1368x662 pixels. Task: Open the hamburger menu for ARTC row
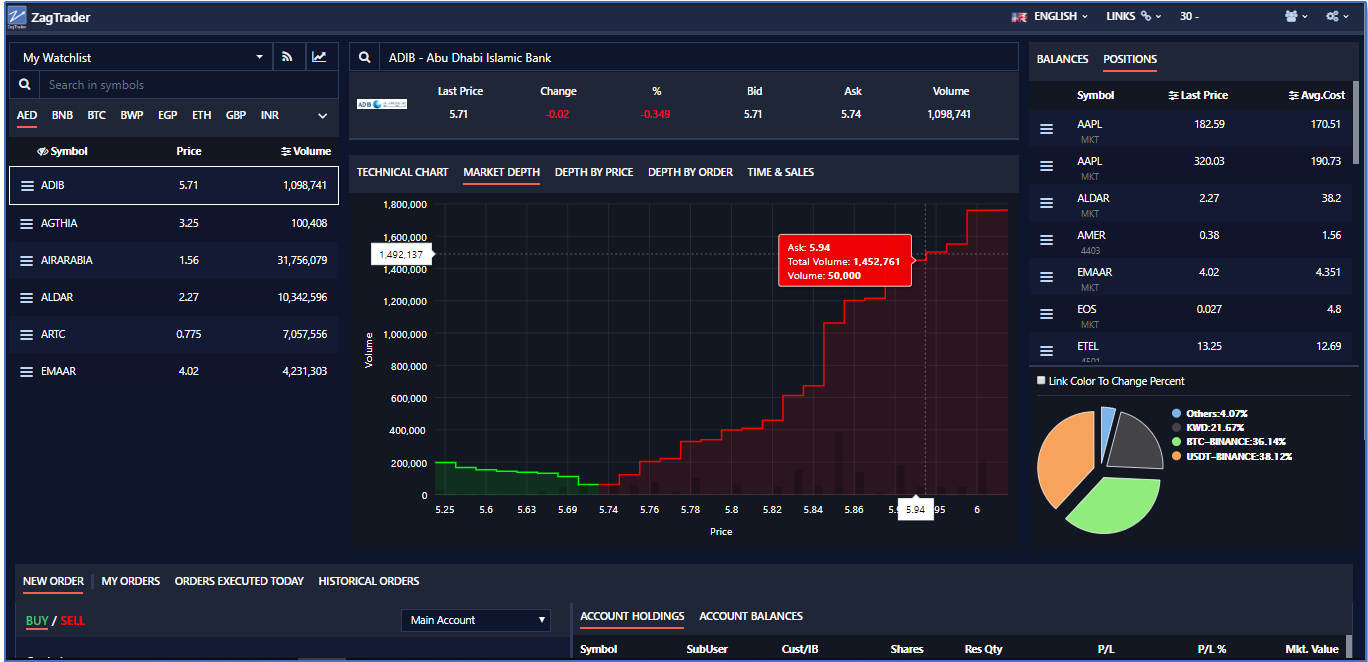[27, 334]
